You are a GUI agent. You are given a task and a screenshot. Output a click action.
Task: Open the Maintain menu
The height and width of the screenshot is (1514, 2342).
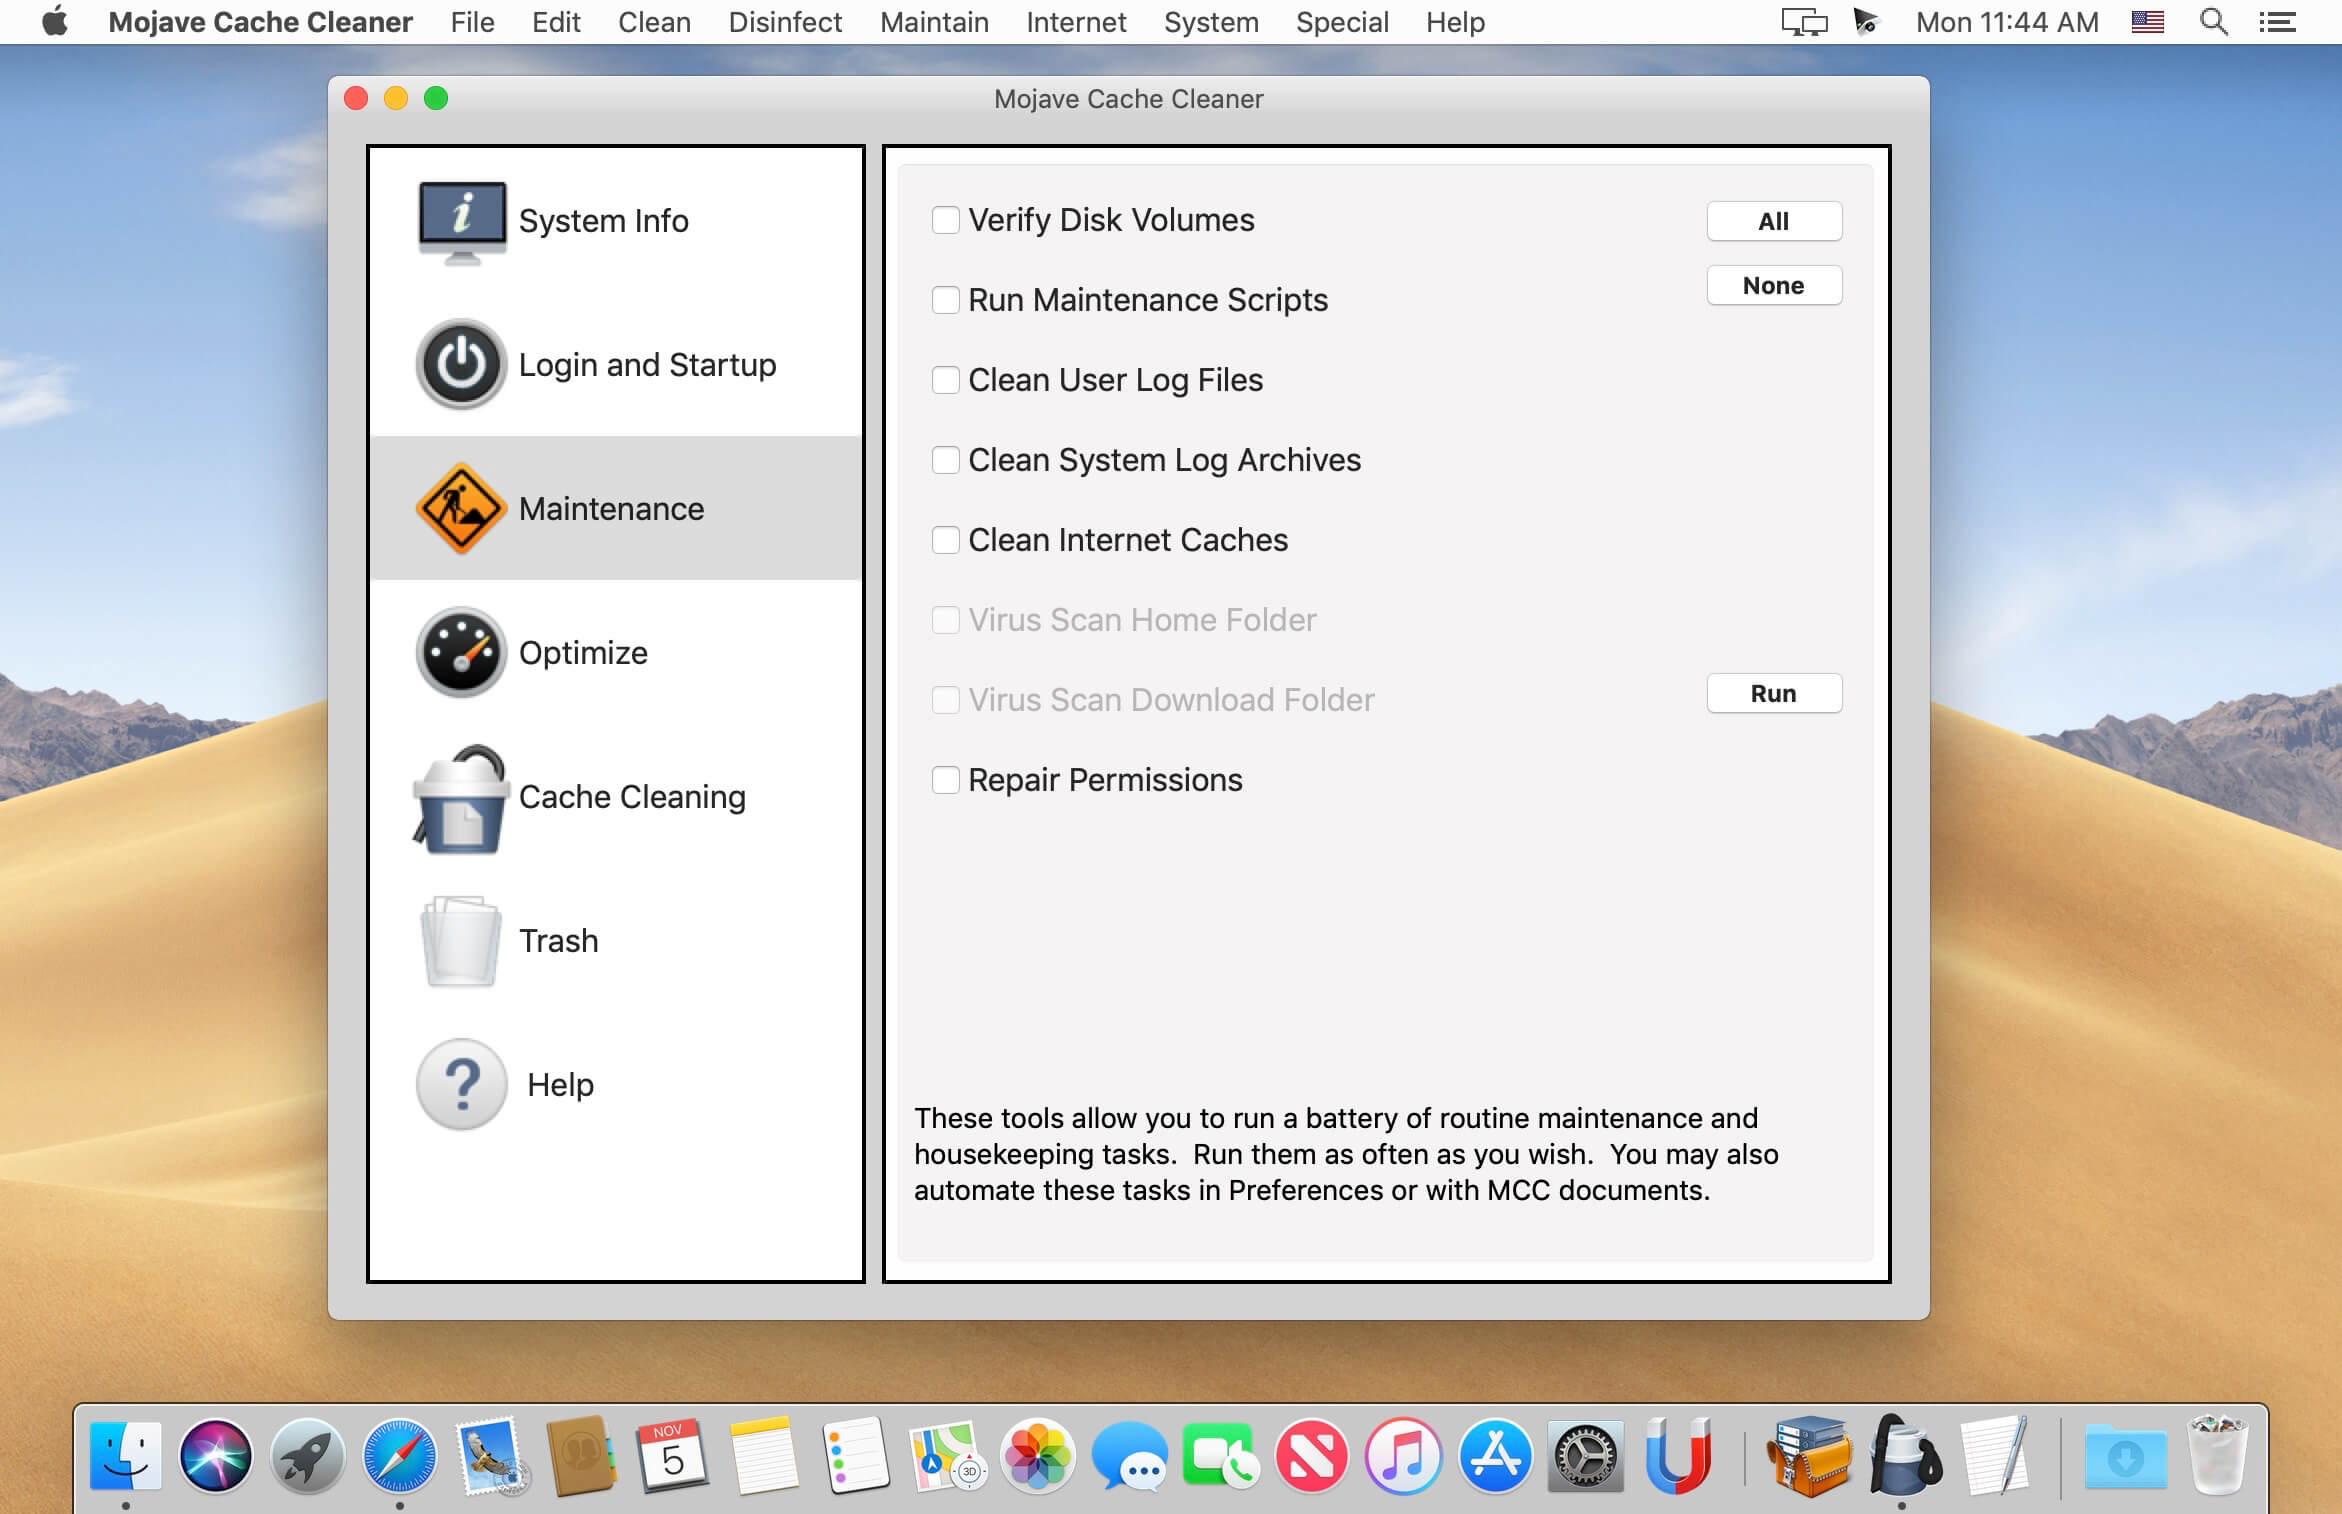(x=934, y=22)
